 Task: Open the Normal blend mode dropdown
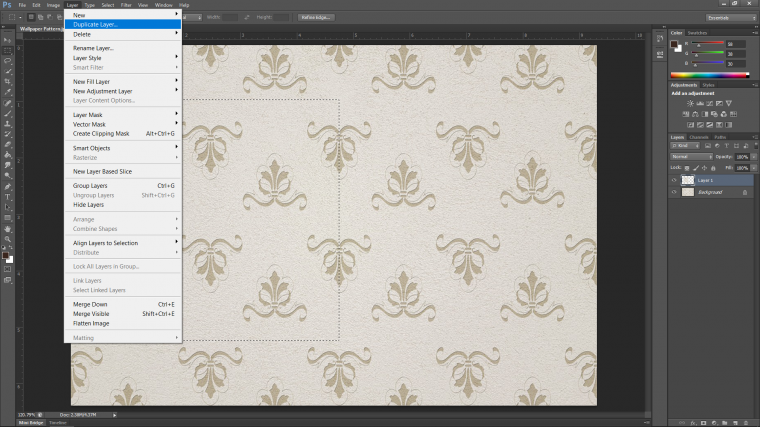pos(691,157)
